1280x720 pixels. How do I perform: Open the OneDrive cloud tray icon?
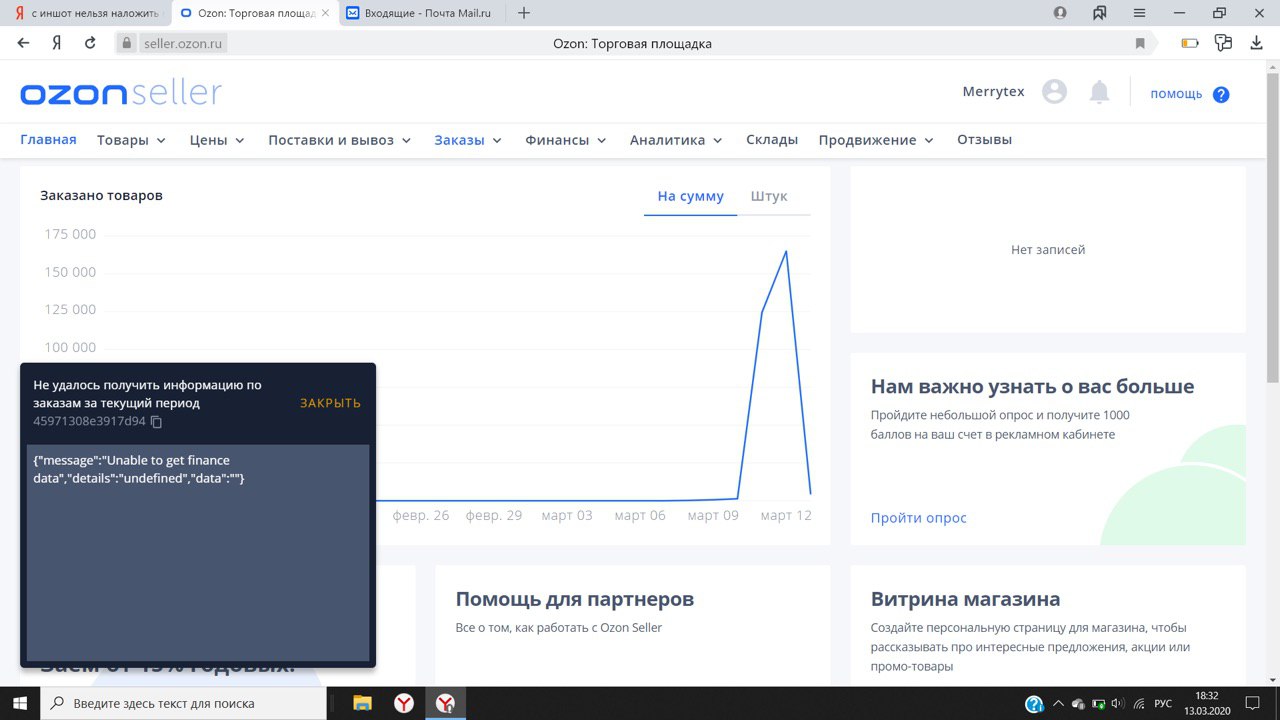click(x=1078, y=703)
